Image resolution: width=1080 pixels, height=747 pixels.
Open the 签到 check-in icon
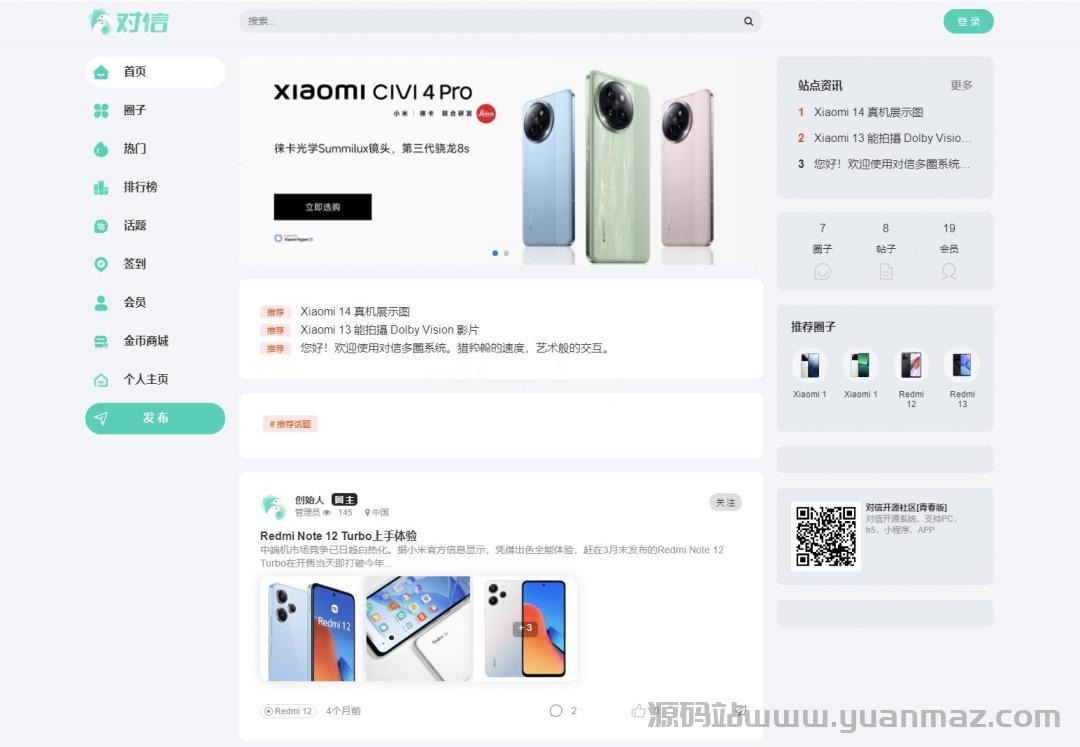[x=101, y=264]
